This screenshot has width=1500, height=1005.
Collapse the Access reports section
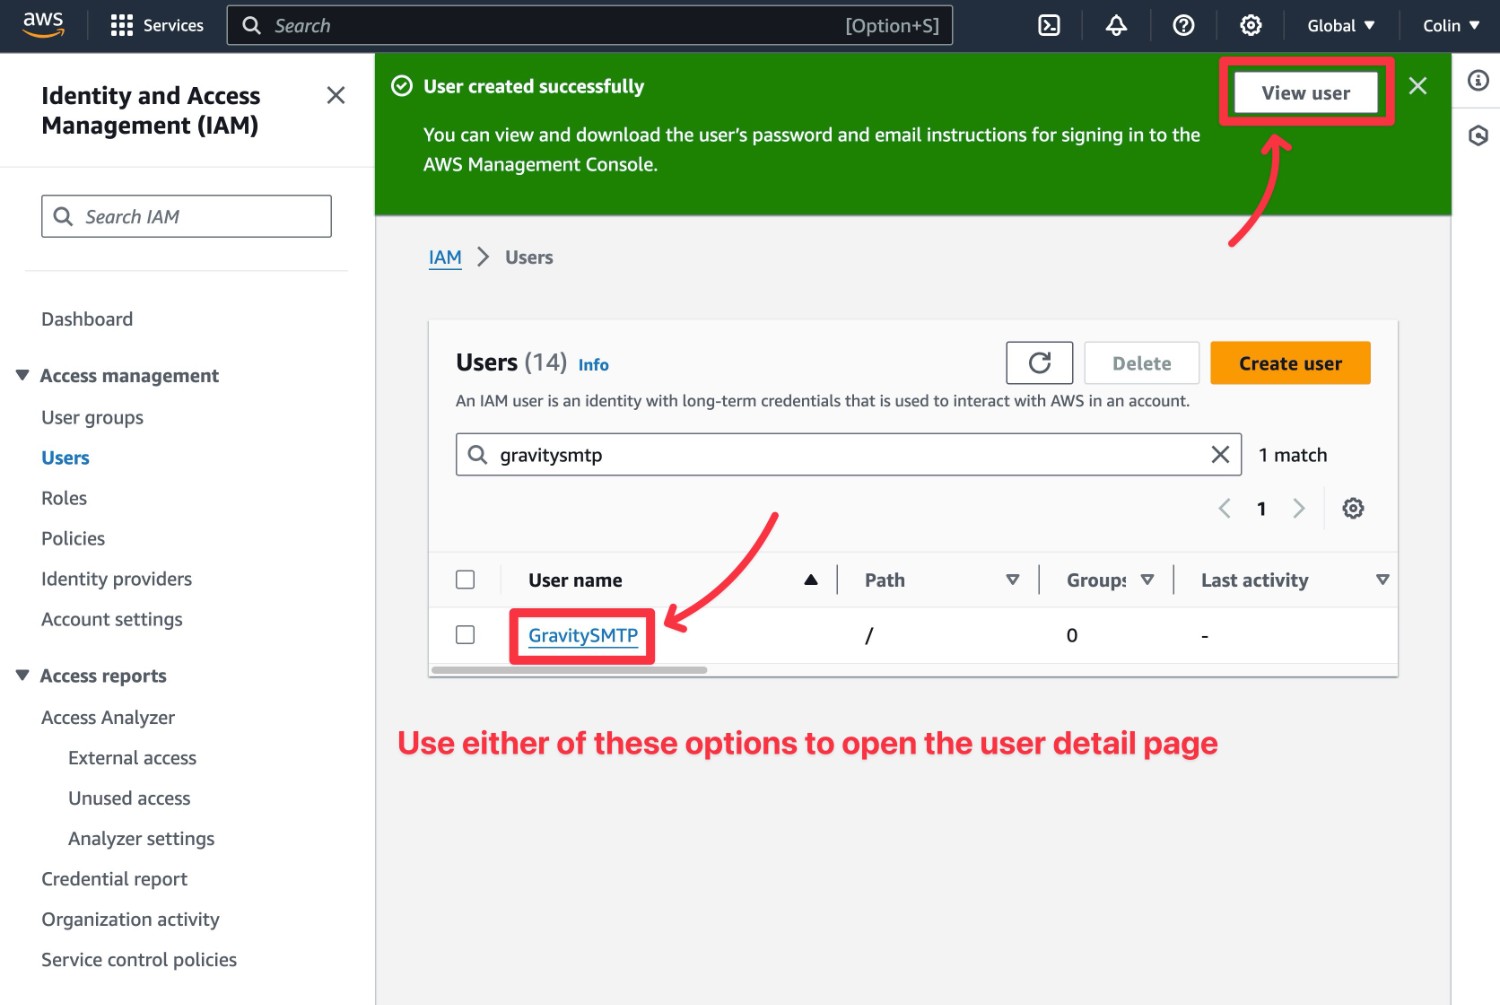[x=22, y=675]
